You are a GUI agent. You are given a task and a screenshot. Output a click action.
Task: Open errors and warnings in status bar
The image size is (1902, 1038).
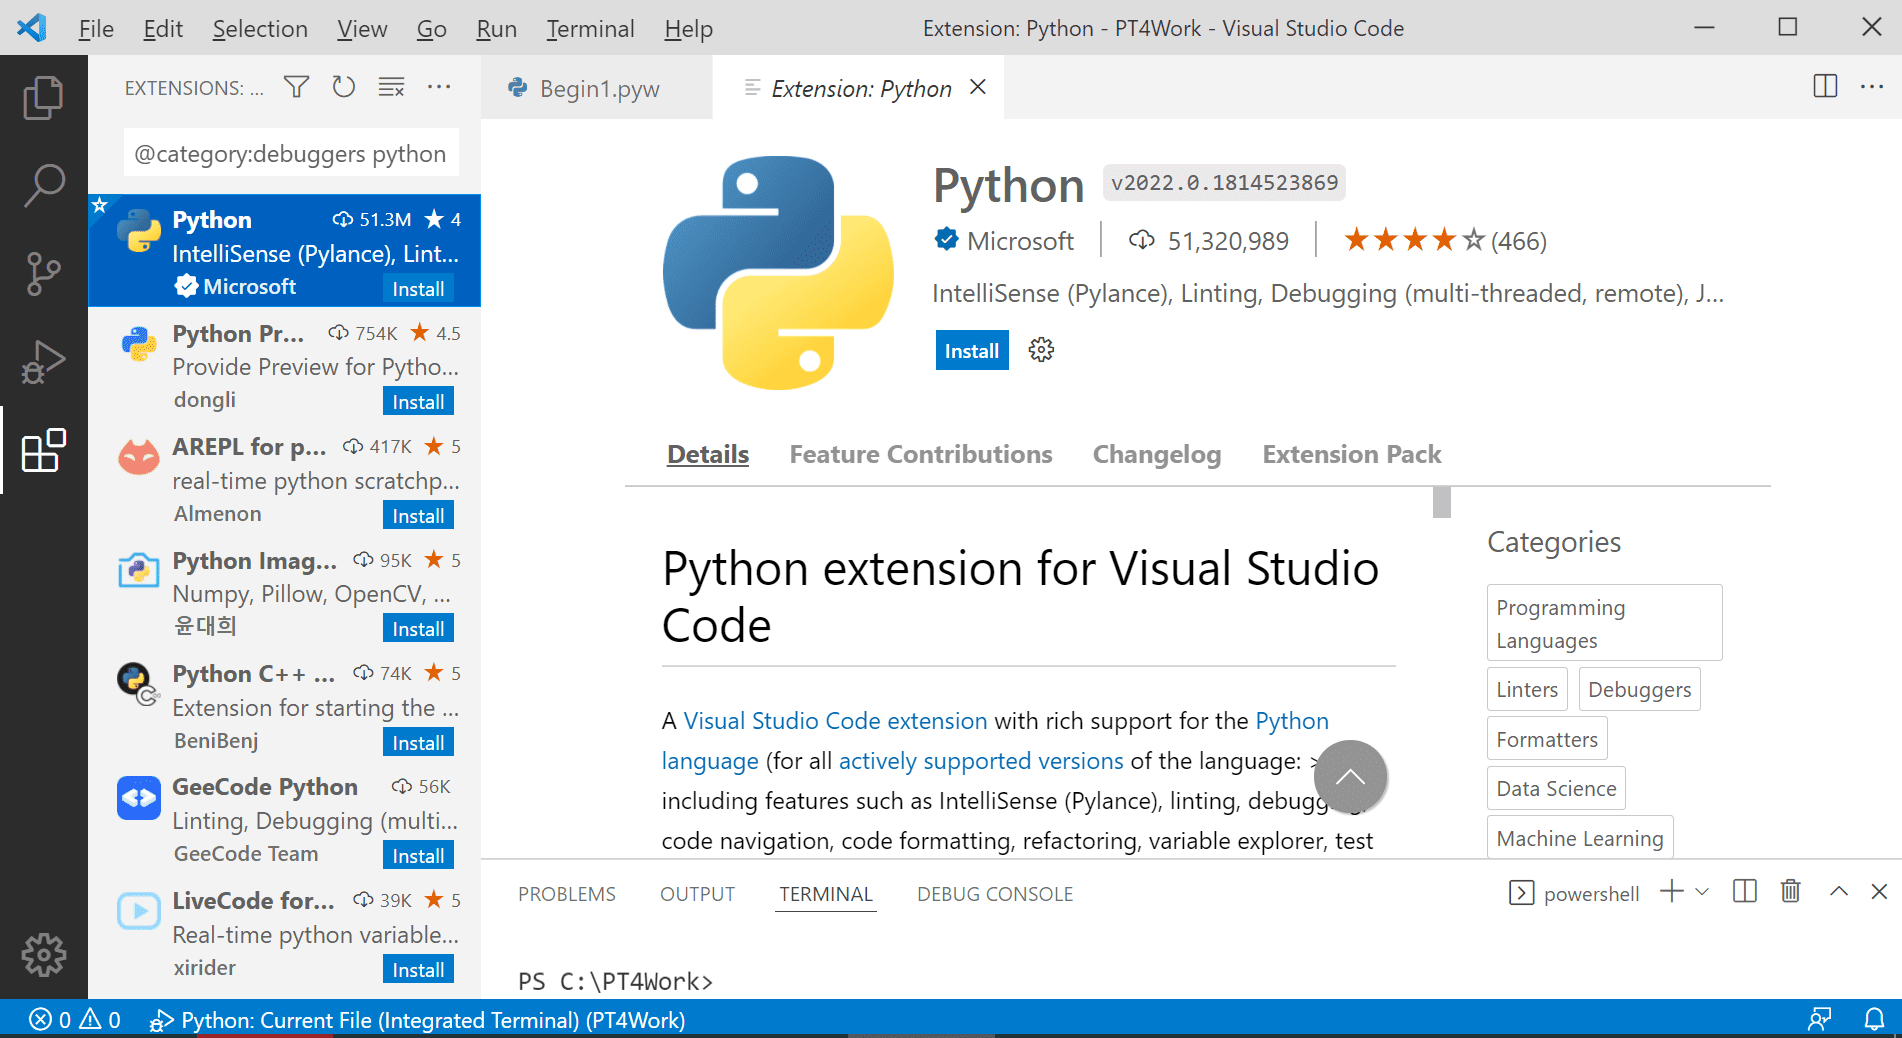tap(75, 1019)
